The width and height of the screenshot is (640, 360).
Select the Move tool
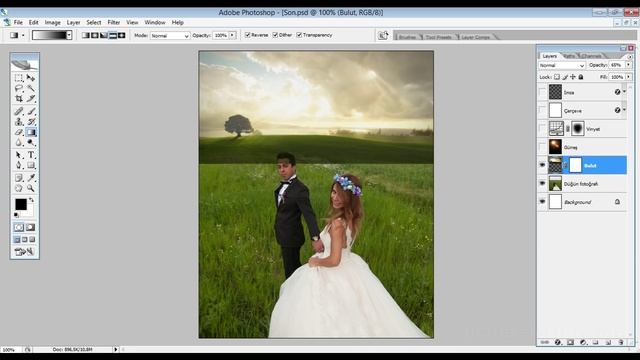31,78
